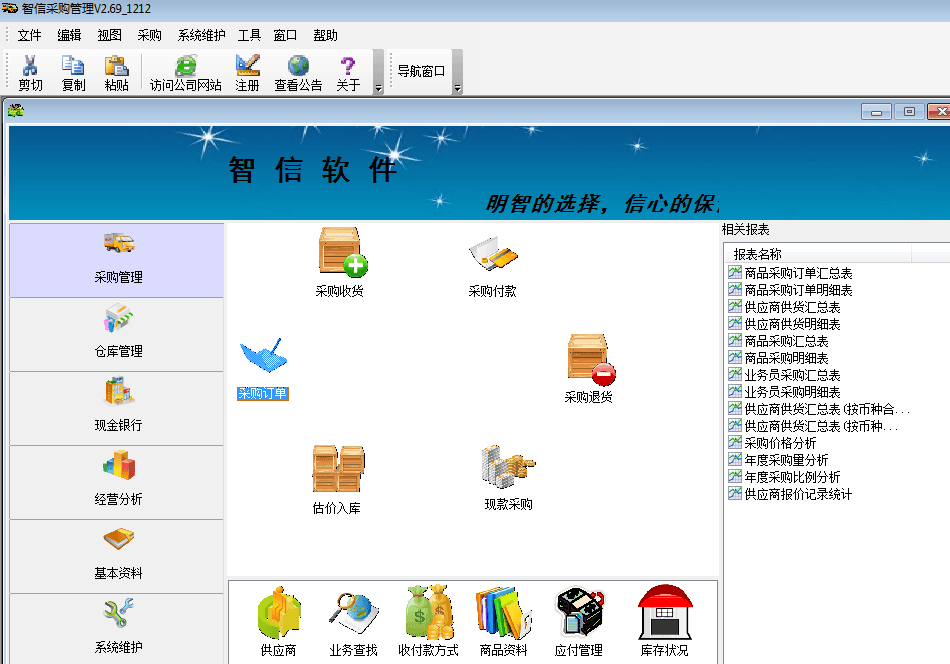
Task: Select 基本资料 in the sidebar
Action: coord(117,557)
